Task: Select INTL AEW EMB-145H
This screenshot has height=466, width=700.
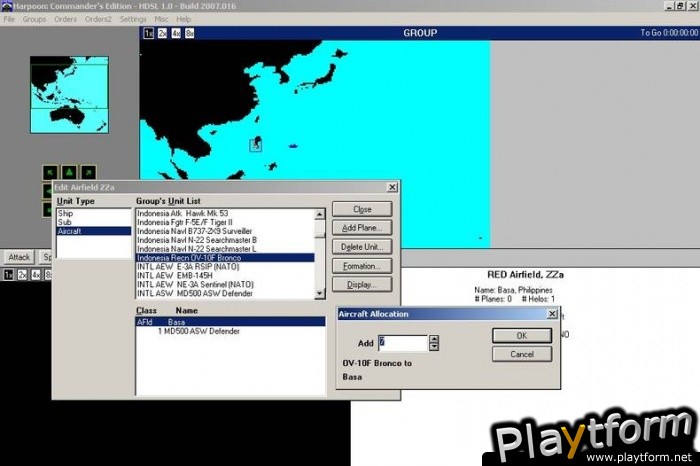Action: [225, 276]
